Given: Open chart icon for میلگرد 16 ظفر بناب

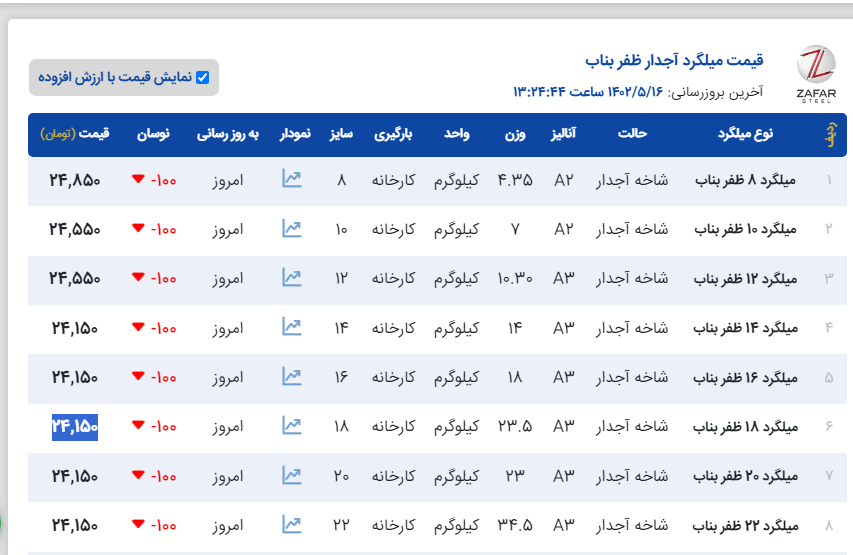Looking at the screenshot, I should pyautogui.click(x=292, y=376).
